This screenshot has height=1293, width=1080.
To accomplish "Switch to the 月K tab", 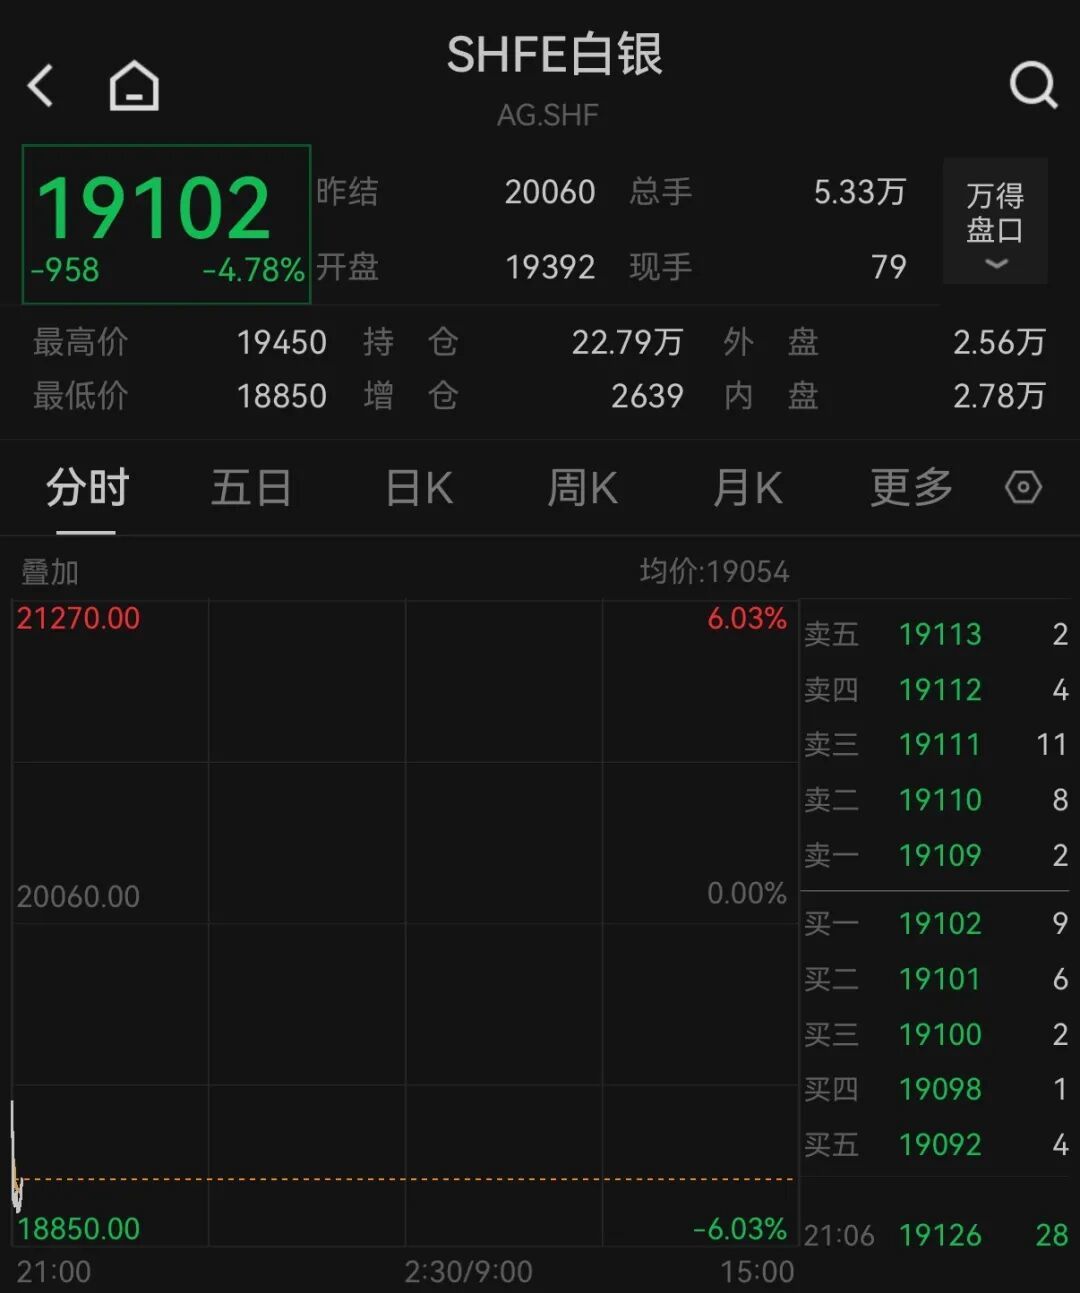I will click(x=747, y=489).
